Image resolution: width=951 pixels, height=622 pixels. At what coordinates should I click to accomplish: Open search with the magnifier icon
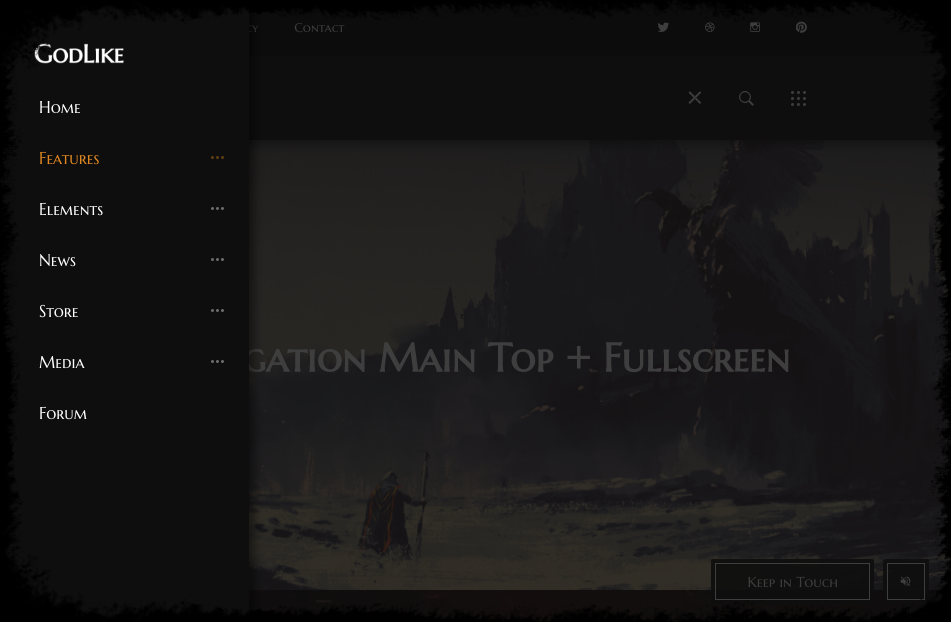pos(746,98)
